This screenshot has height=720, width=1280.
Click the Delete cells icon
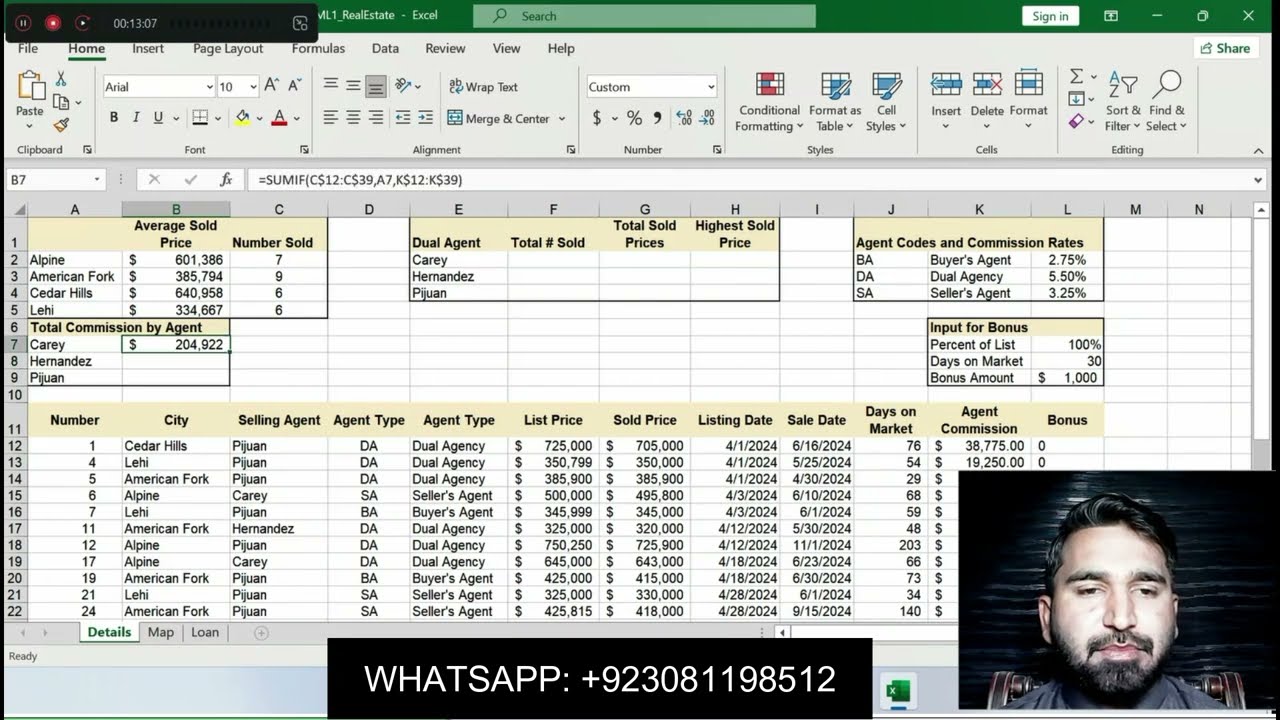987,84
